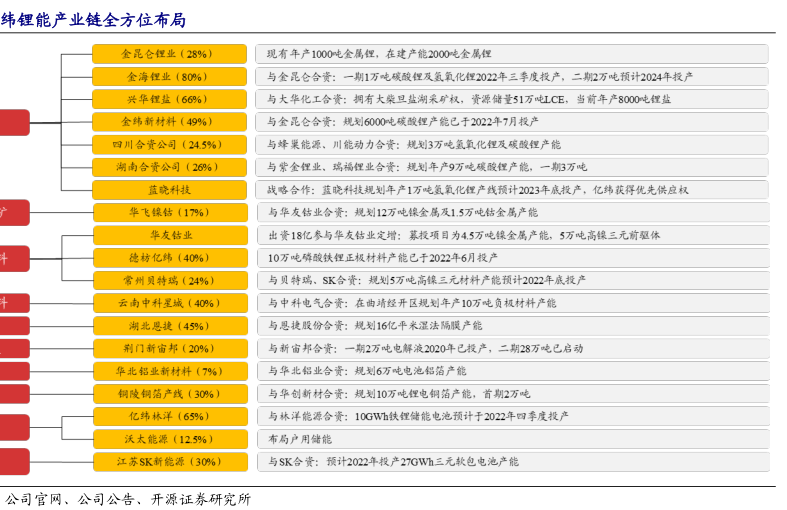
Task: Select the 德枋亿纬（40%）yellow box
Action: point(169,257)
